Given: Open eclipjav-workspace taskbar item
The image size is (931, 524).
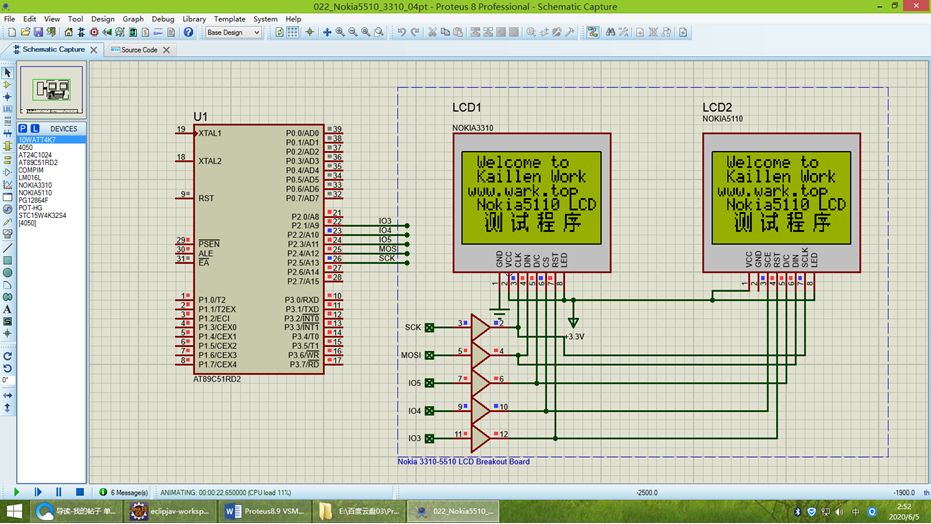Looking at the screenshot, I should click(x=170, y=511).
